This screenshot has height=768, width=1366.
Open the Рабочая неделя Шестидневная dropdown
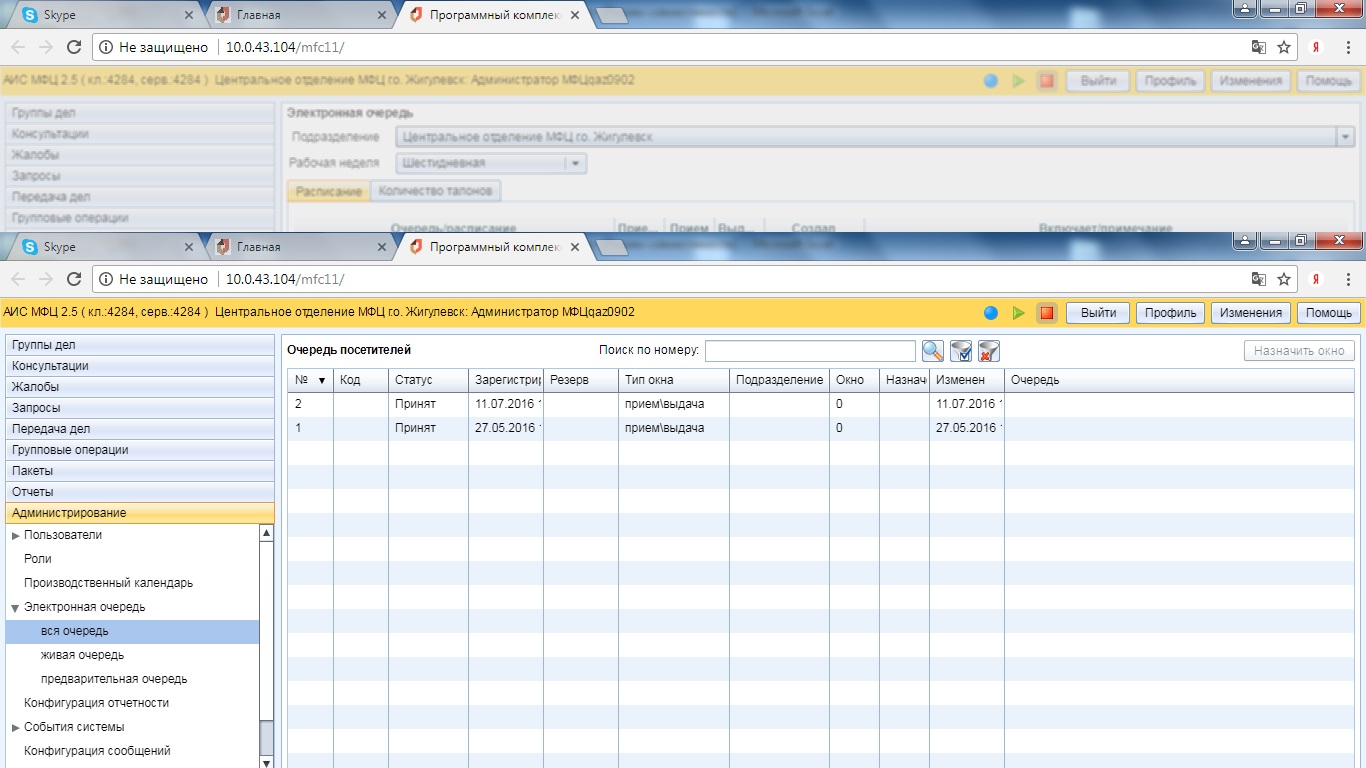(x=576, y=163)
